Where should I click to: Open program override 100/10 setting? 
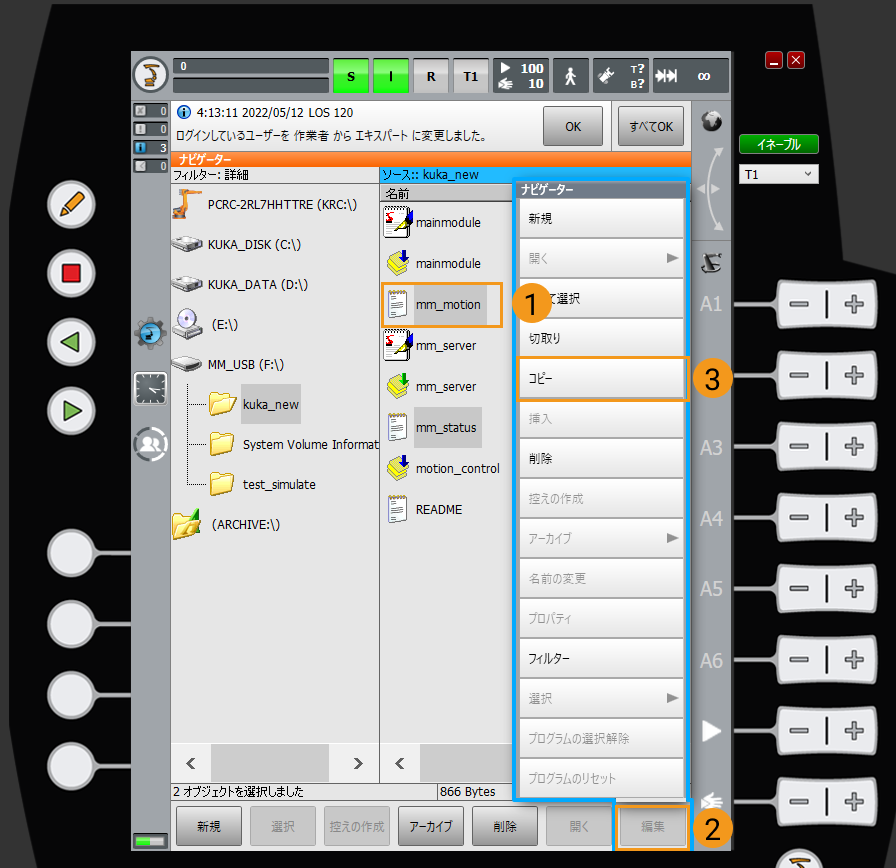click(521, 75)
